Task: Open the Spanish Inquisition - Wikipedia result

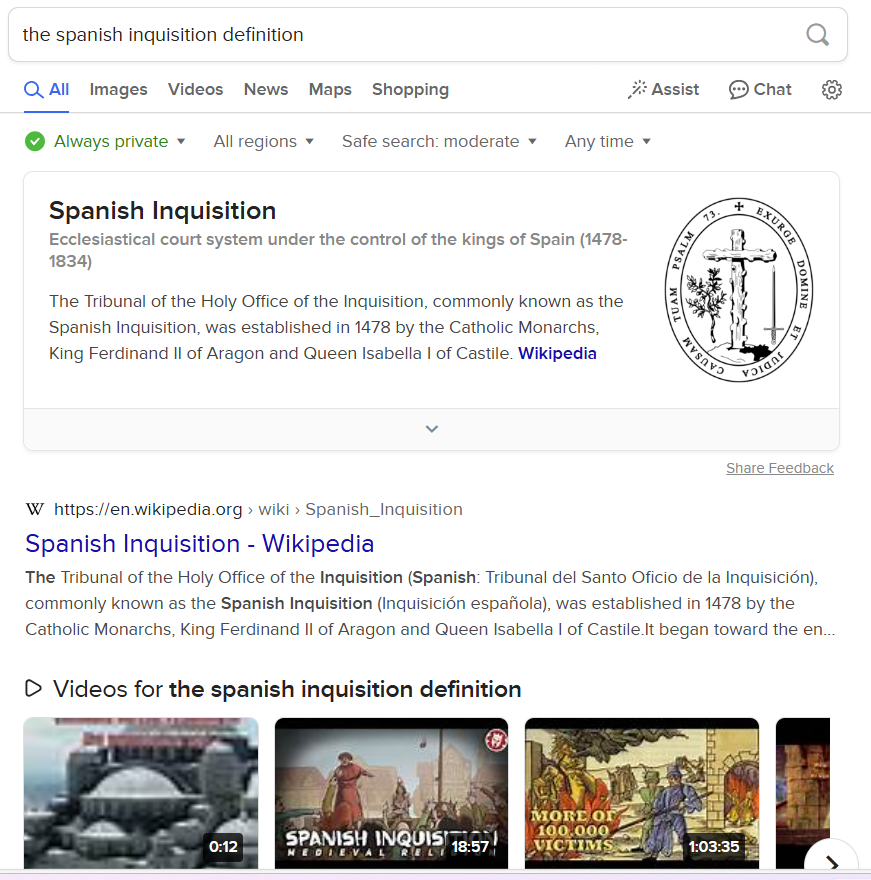Action: tap(200, 544)
